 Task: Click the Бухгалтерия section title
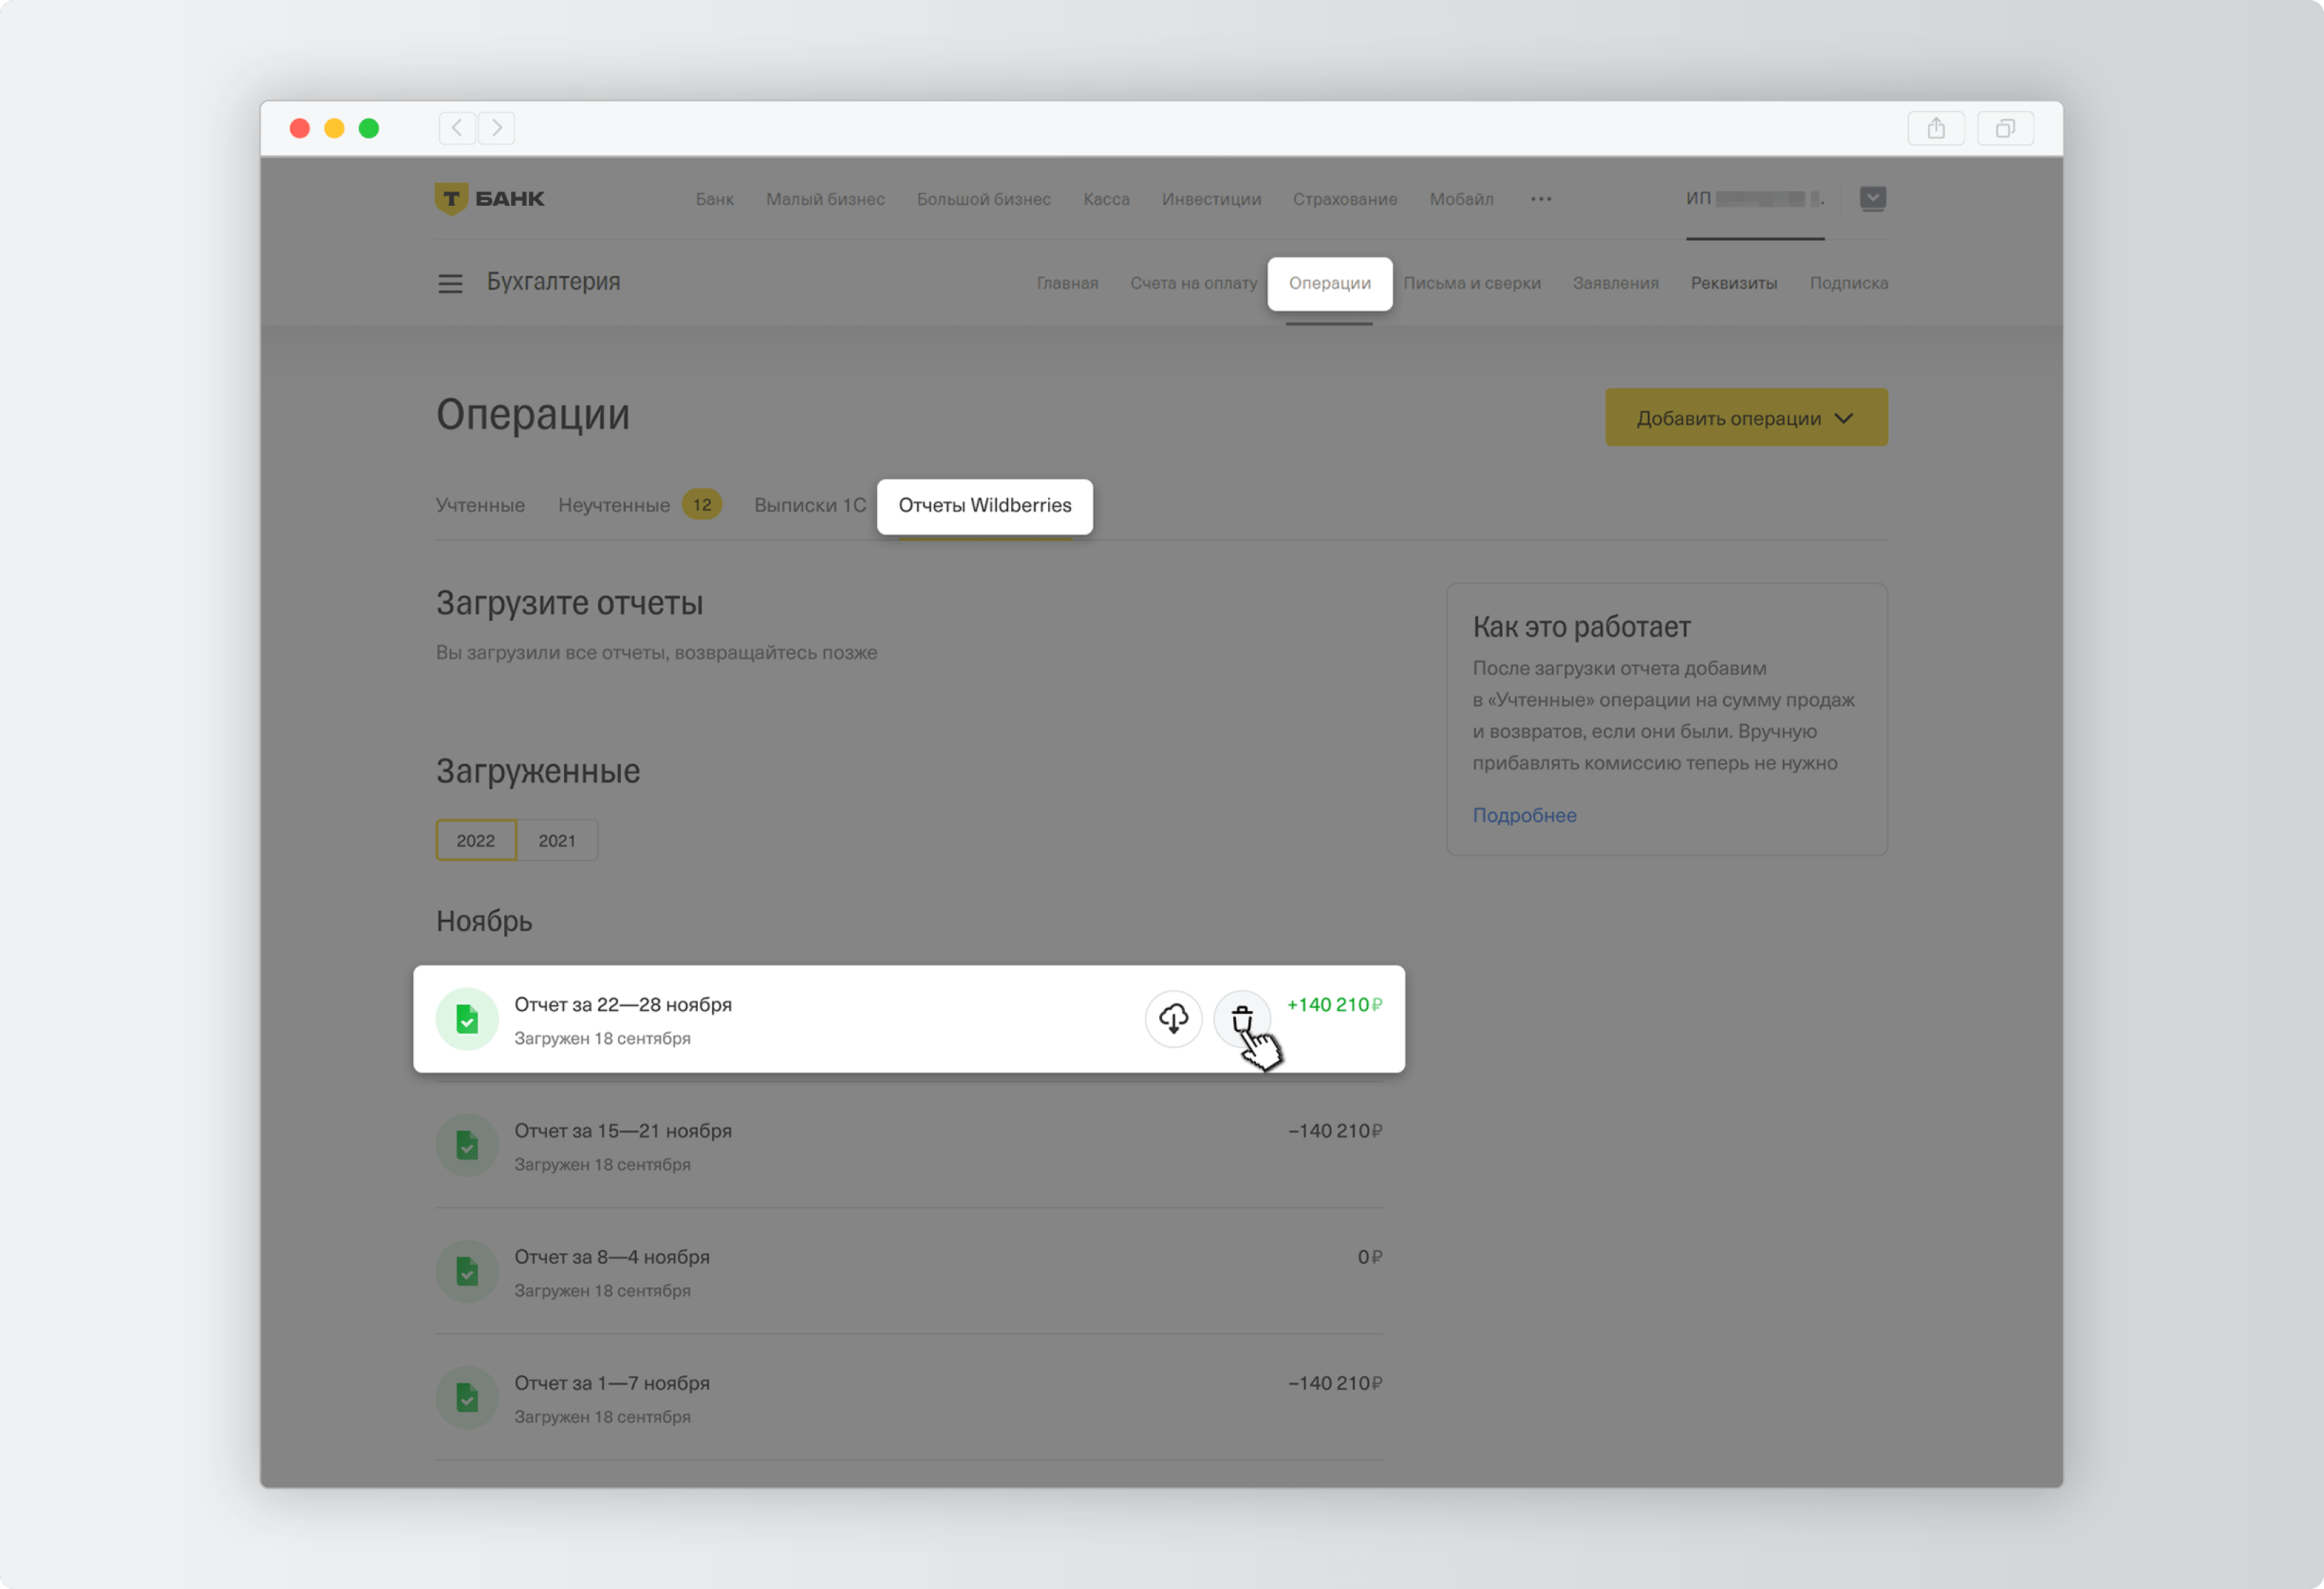click(x=553, y=282)
